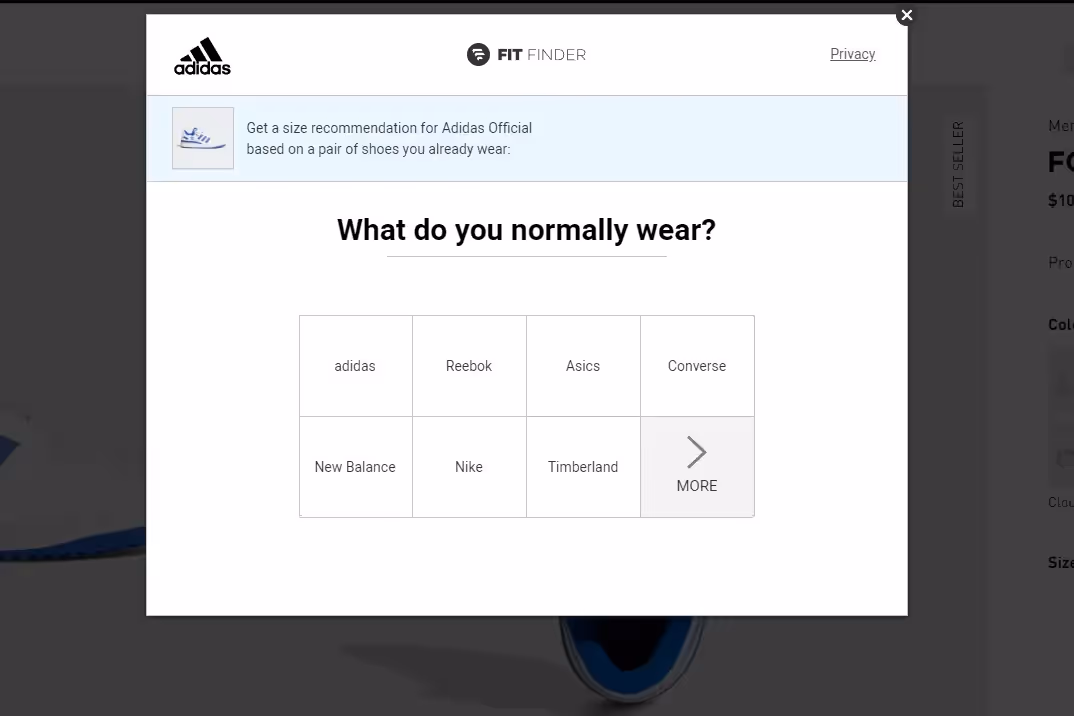The width and height of the screenshot is (1074, 716).
Task: Close the Fit Finder dialog
Action: (x=906, y=15)
